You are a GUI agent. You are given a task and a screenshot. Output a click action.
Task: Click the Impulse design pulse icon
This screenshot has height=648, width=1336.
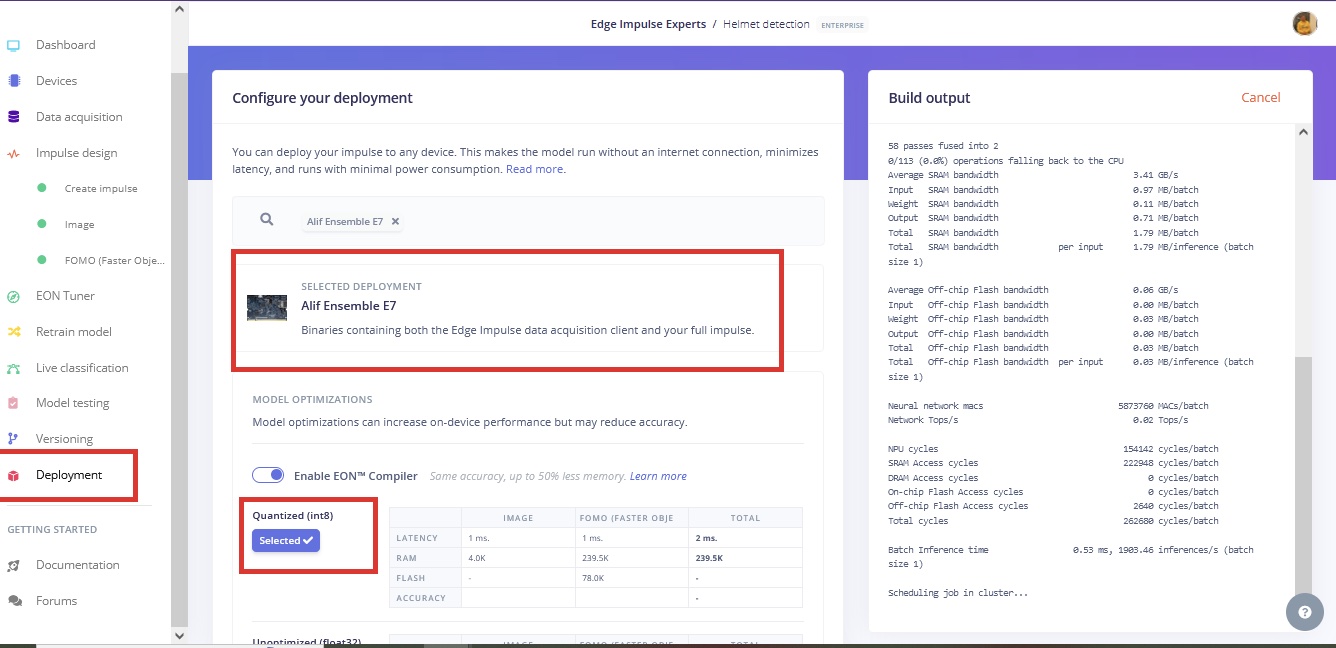(13, 154)
